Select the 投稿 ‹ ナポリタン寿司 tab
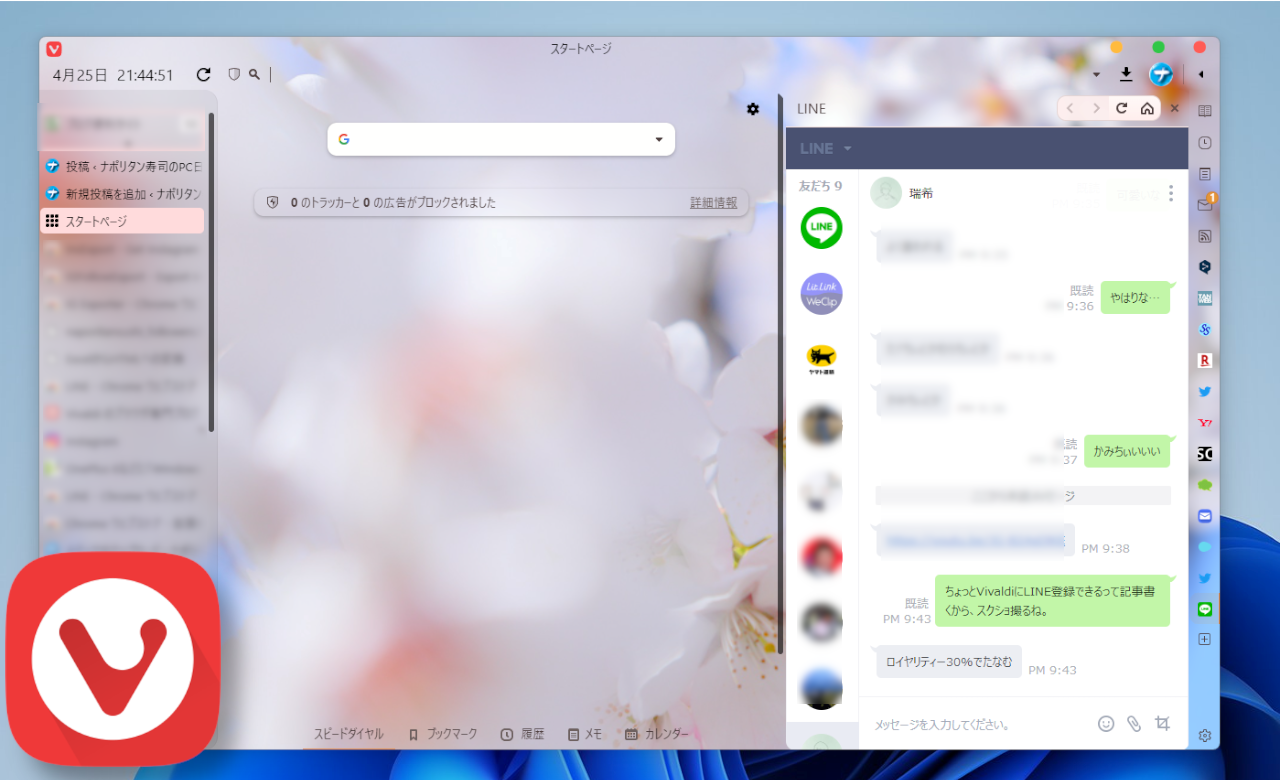 122,166
